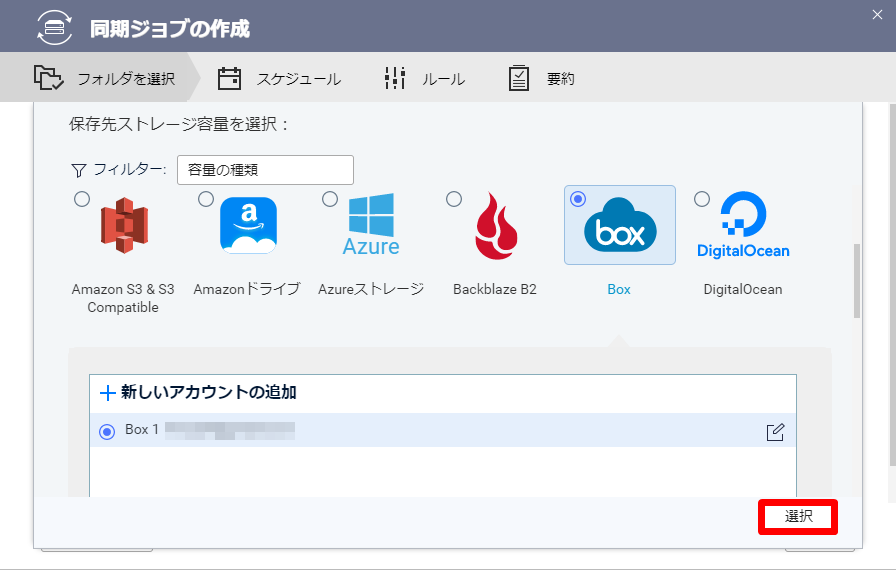Click the folder selection step icon

pyautogui.click(x=48, y=78)
